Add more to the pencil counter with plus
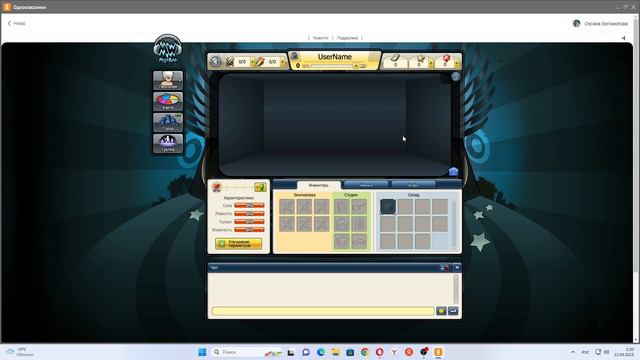This screenshot has width=640, height=360. click(x=282, y=62)
